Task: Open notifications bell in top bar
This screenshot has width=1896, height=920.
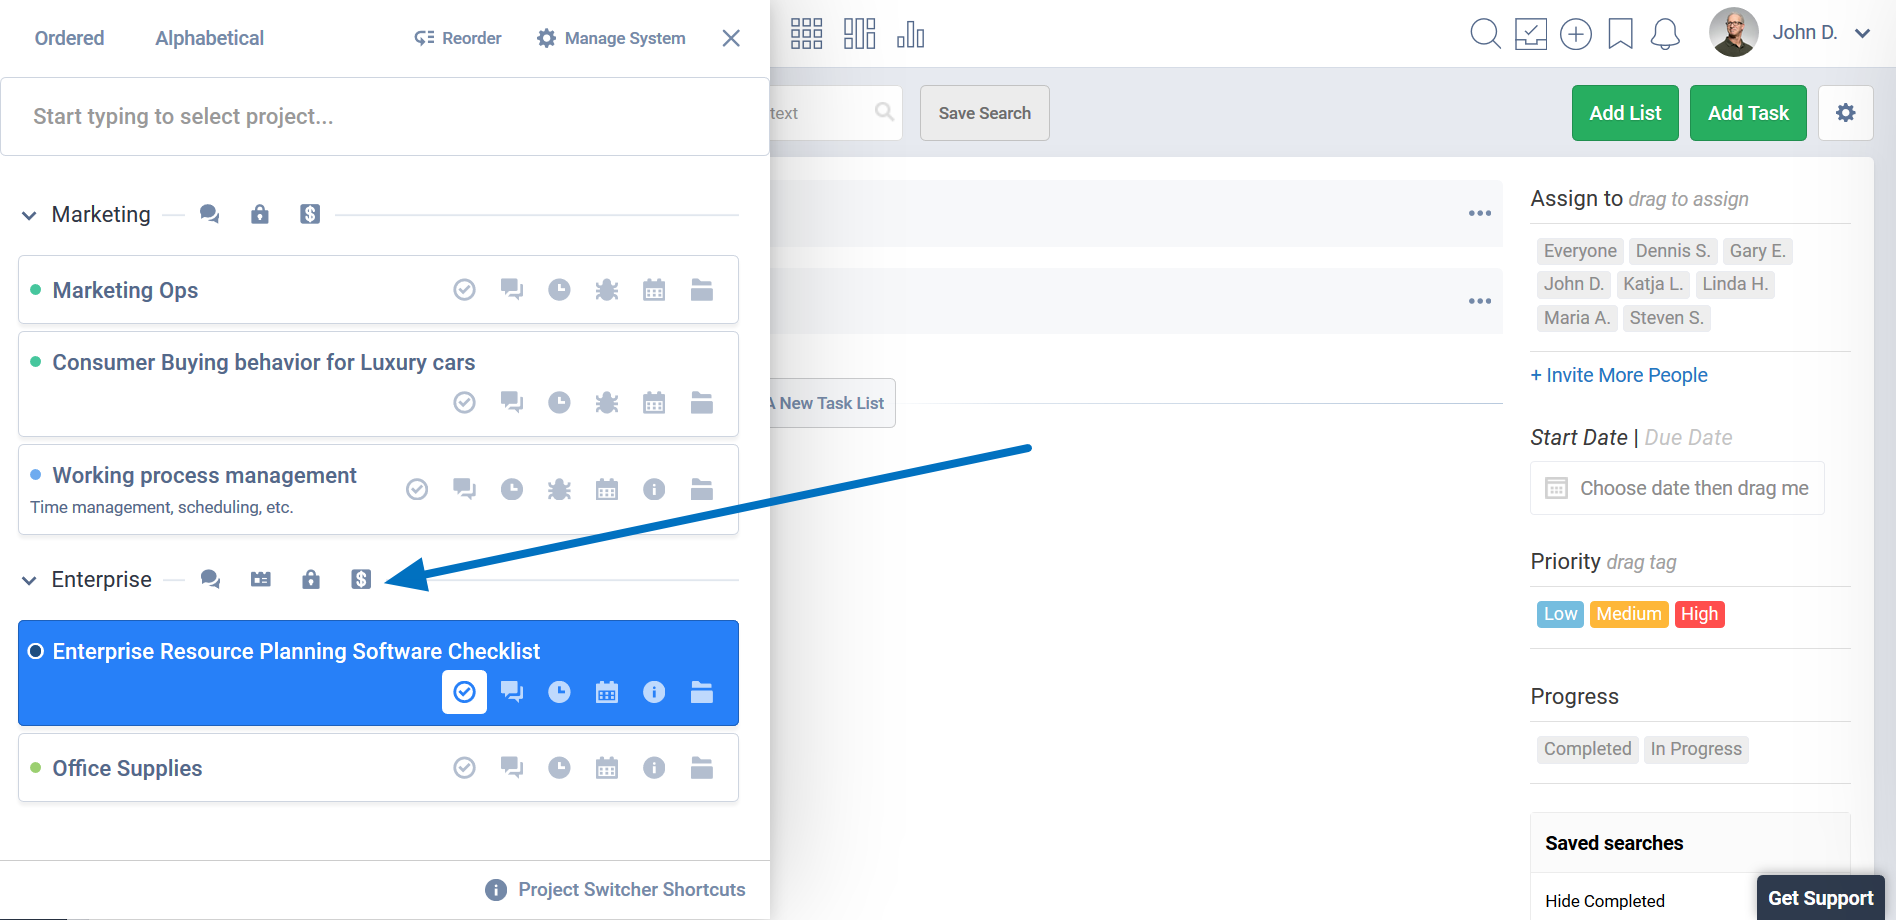Action: pyautogui.click(x=1665, y=34)
